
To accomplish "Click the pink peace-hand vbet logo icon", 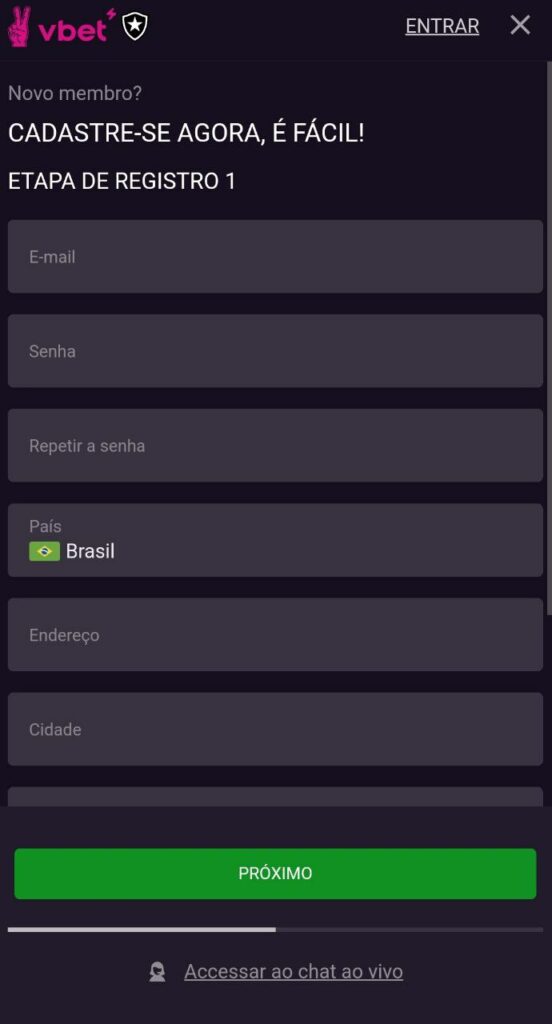I will coord(19,27).
